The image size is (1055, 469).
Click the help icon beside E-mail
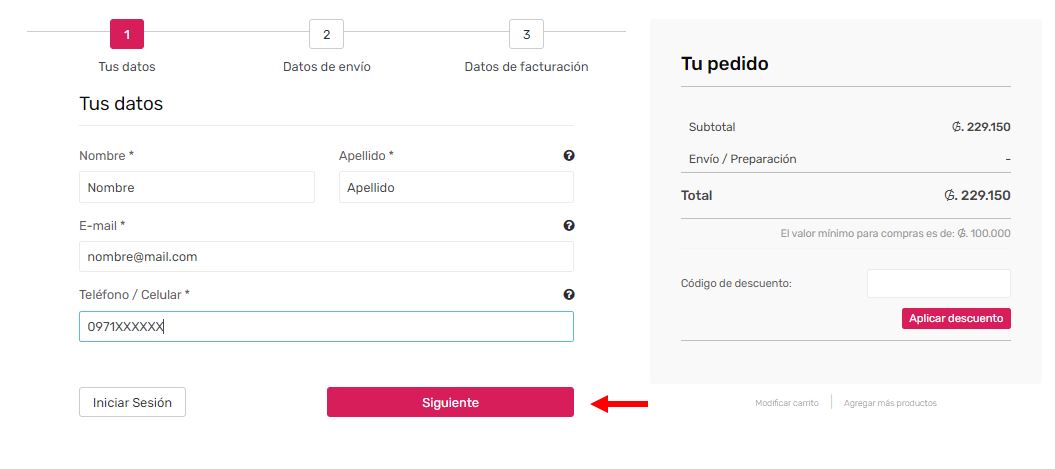(x=569, y=226)
